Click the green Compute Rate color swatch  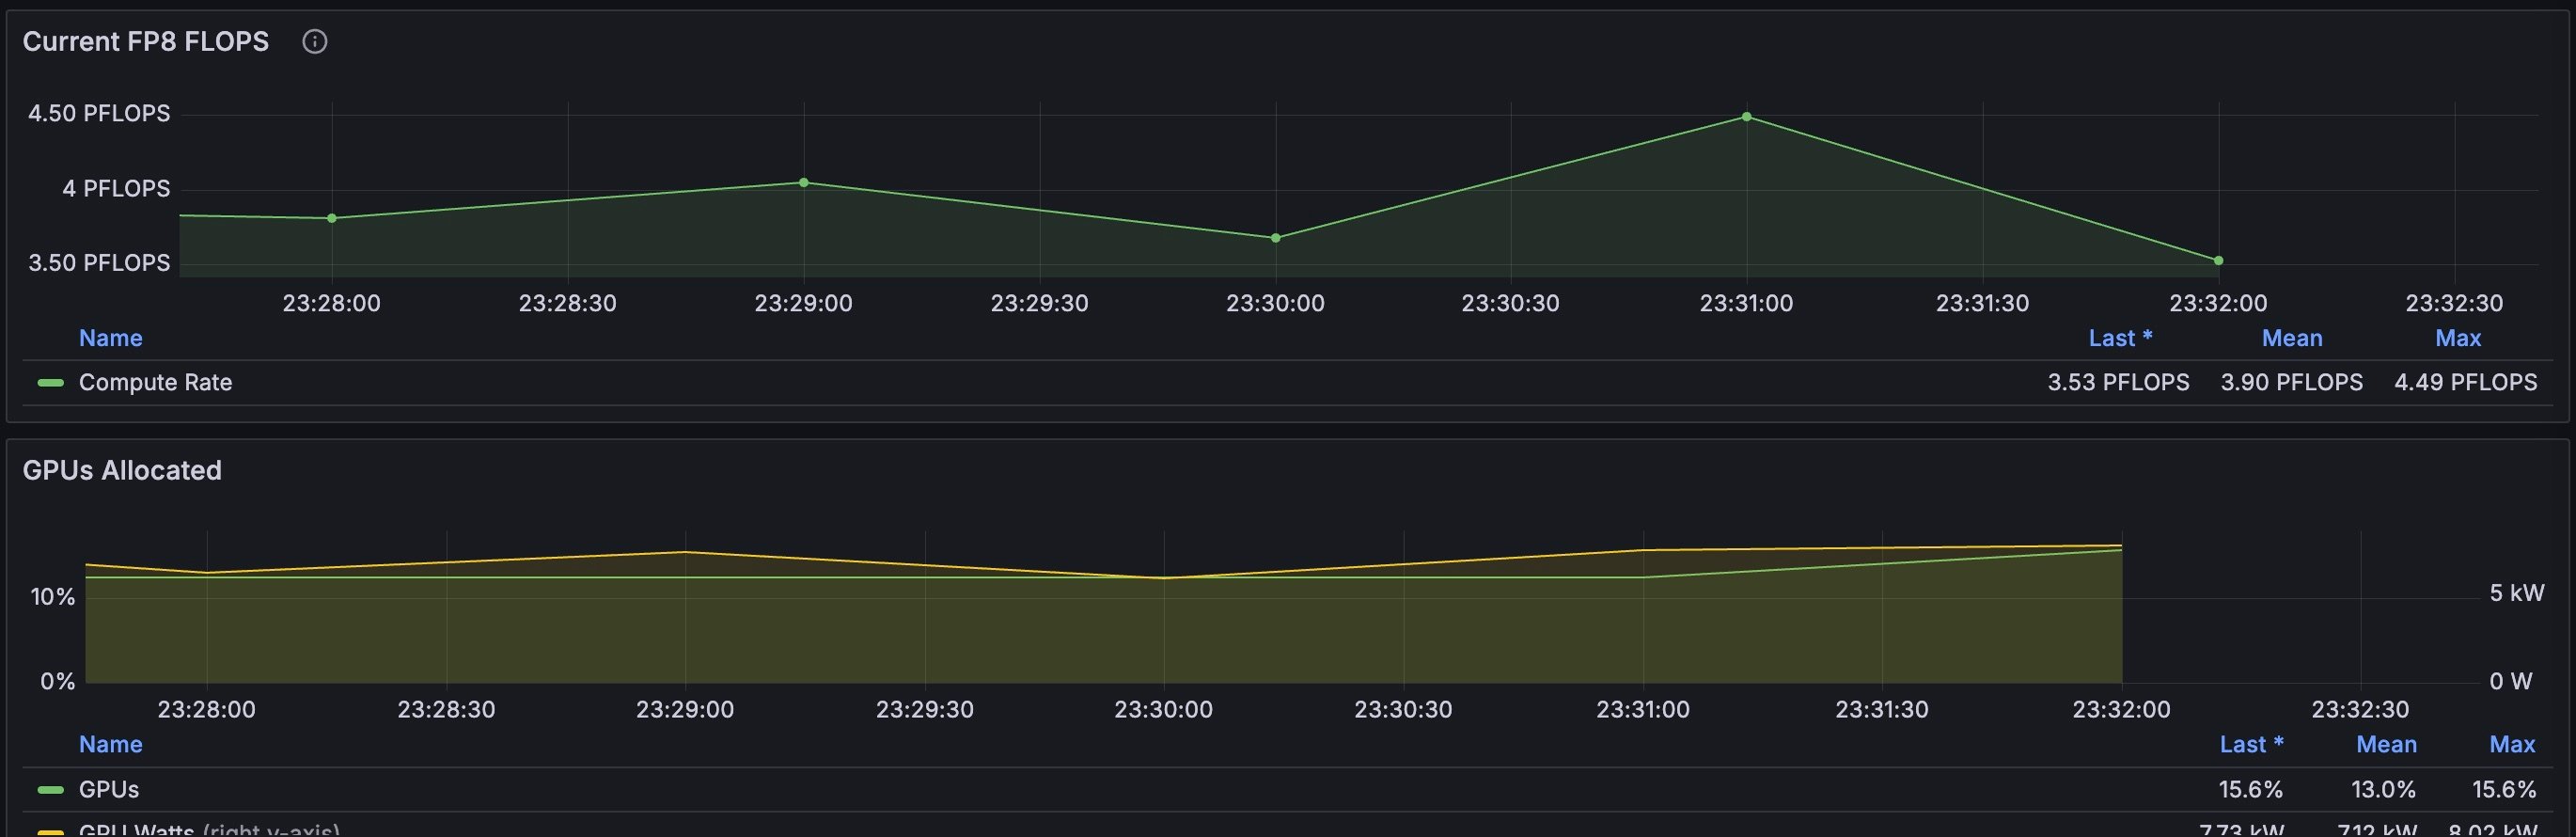coord(50,382)
